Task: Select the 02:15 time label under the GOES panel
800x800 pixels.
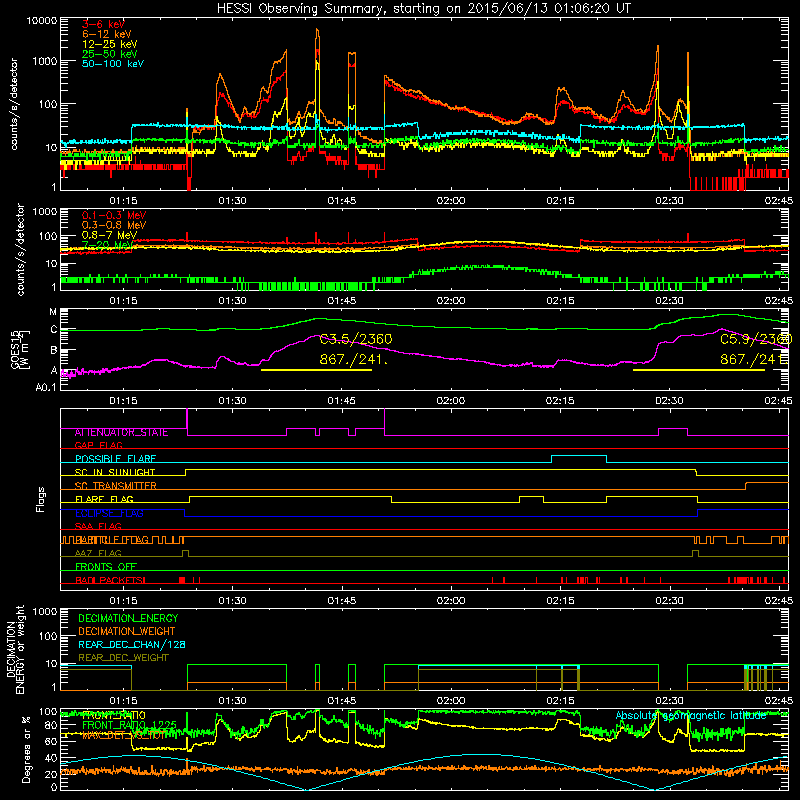Action: tap(560, 401)
